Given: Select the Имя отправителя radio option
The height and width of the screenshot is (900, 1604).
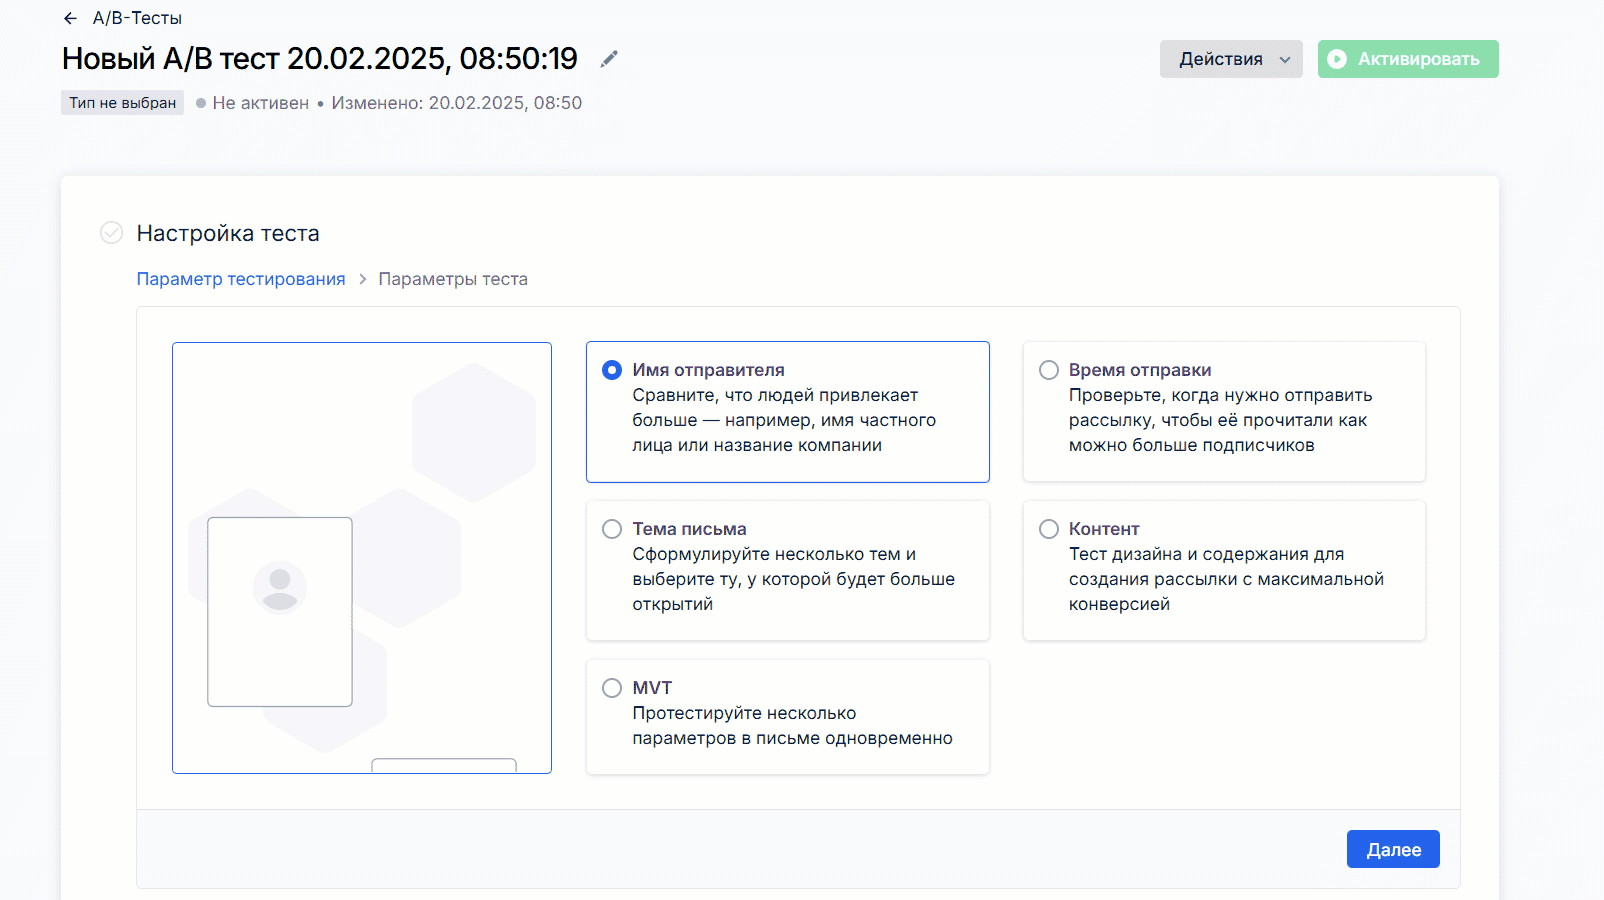Looking at the screenshot, I should (612, 370).
